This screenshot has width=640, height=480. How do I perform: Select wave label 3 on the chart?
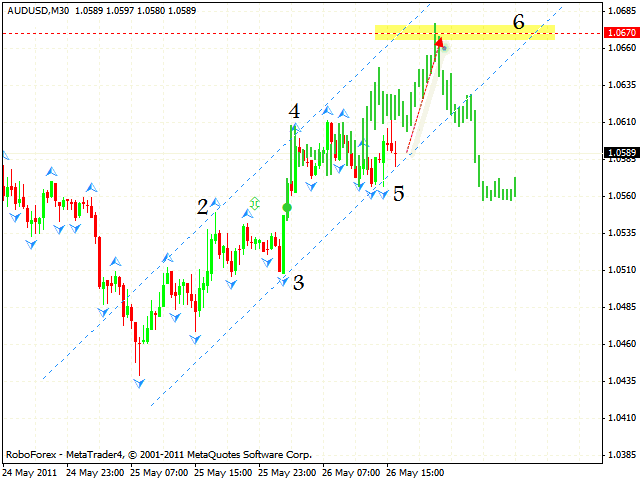click(298, 282)
